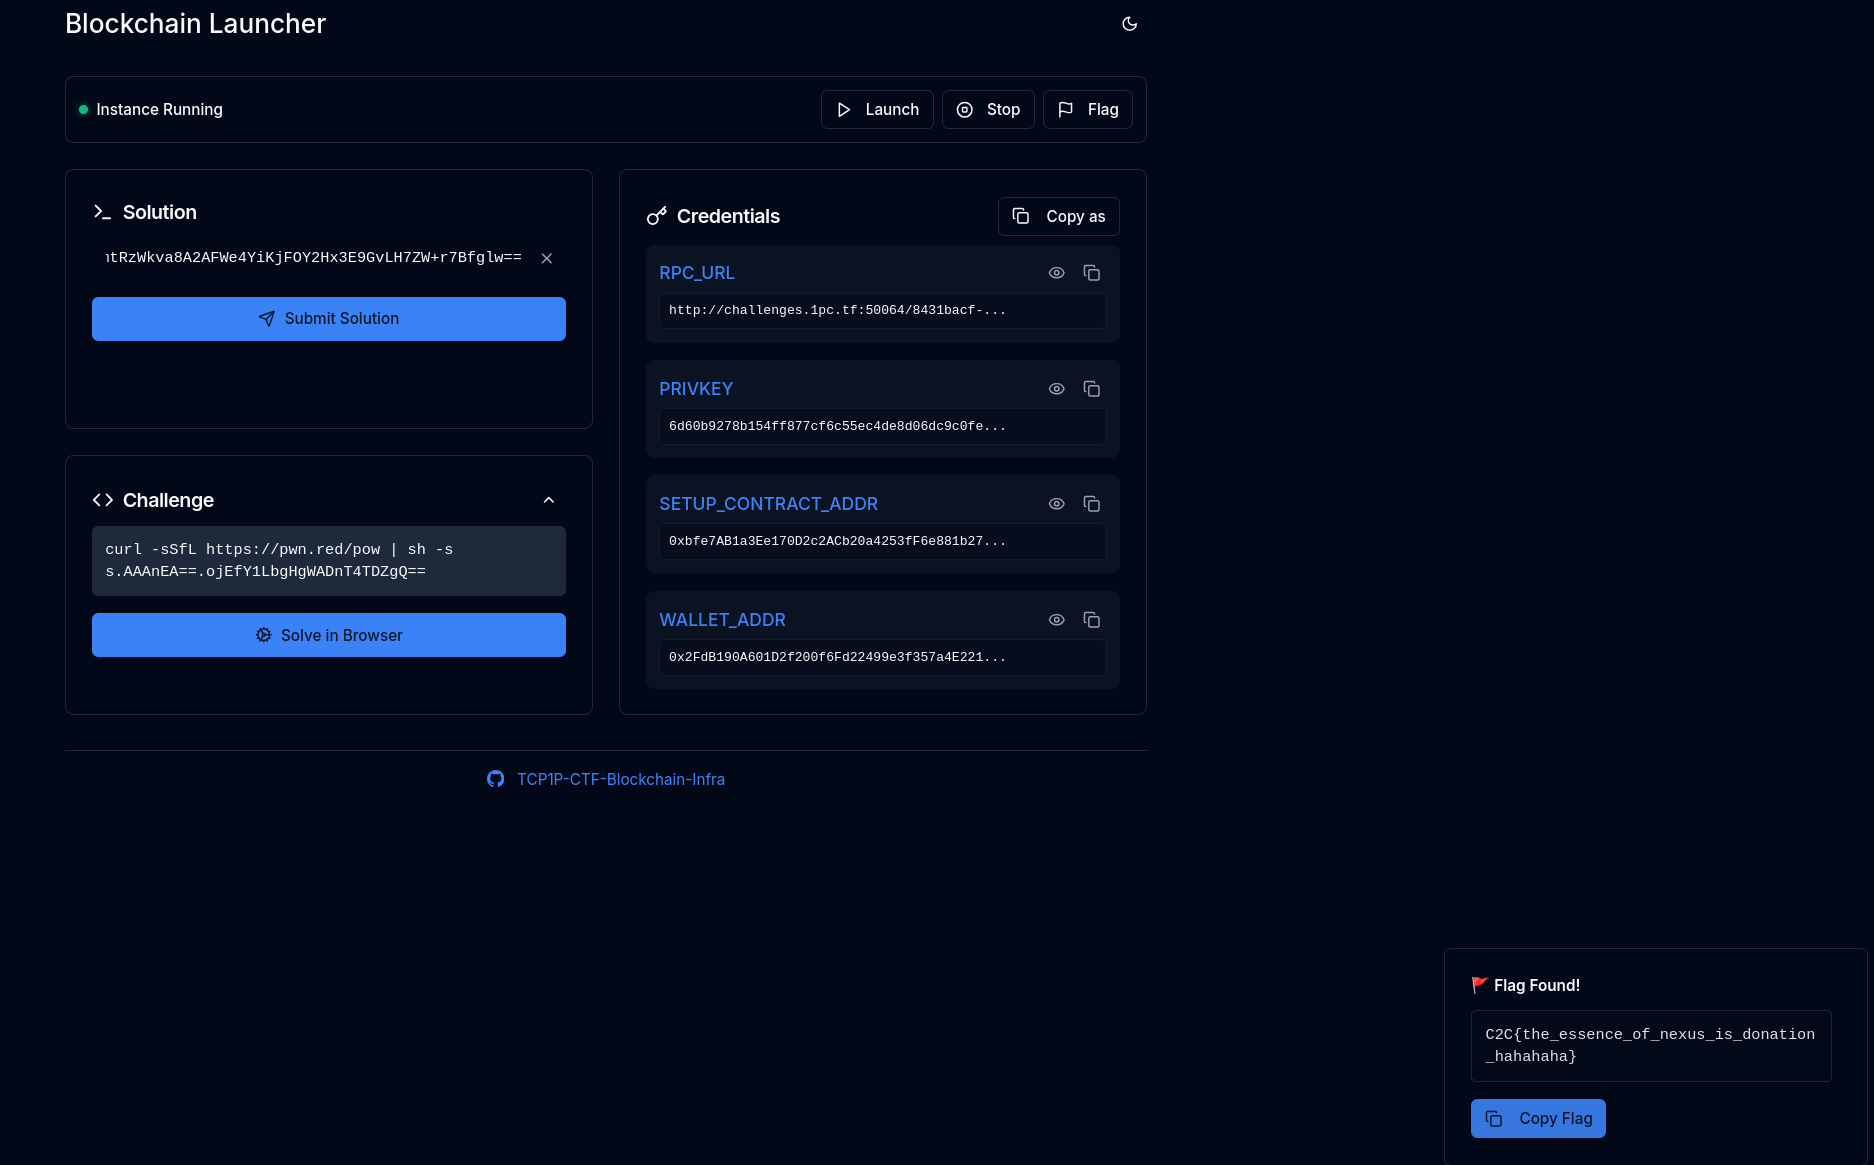Copy the PRIVKEY value
The image size is (1874, 1165).
pyautogui.click(x=1091, y=389)
